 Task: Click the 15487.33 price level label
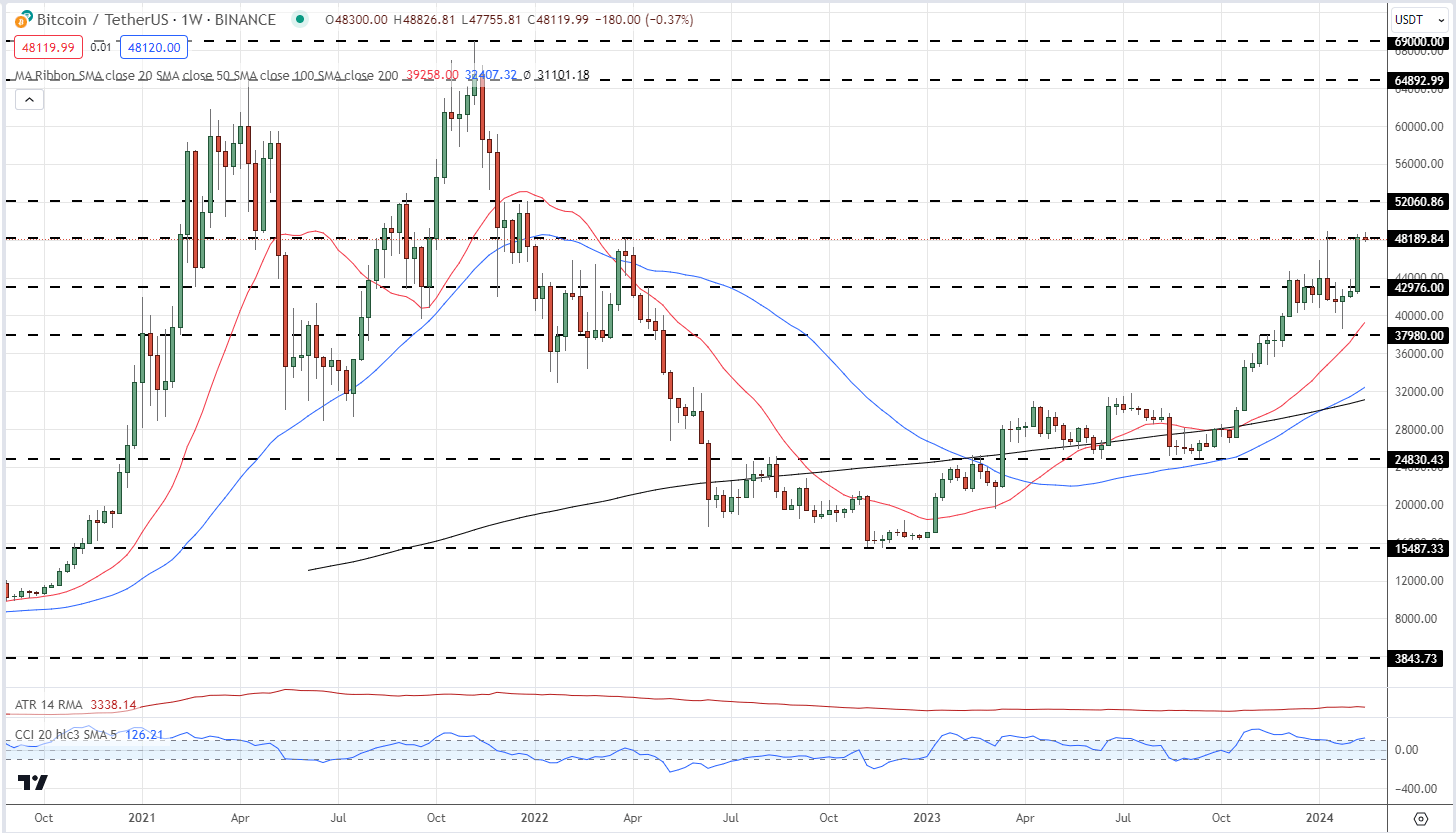pyautogui.click(x=1419, y=548)
